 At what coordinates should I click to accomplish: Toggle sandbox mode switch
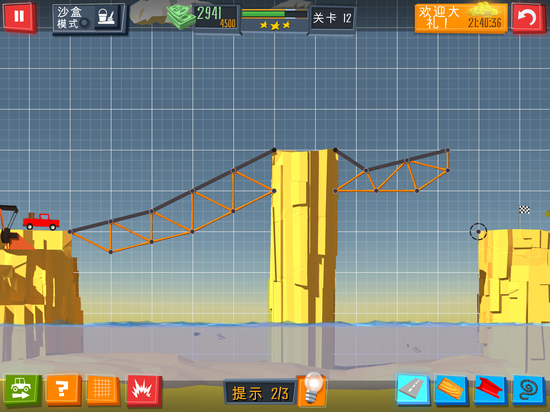click(85, 23)
